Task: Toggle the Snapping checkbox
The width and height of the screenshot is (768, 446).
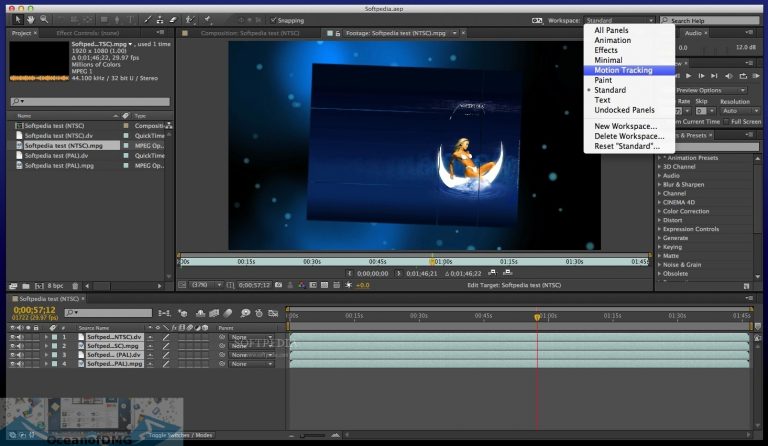Action: click(273, 20)
